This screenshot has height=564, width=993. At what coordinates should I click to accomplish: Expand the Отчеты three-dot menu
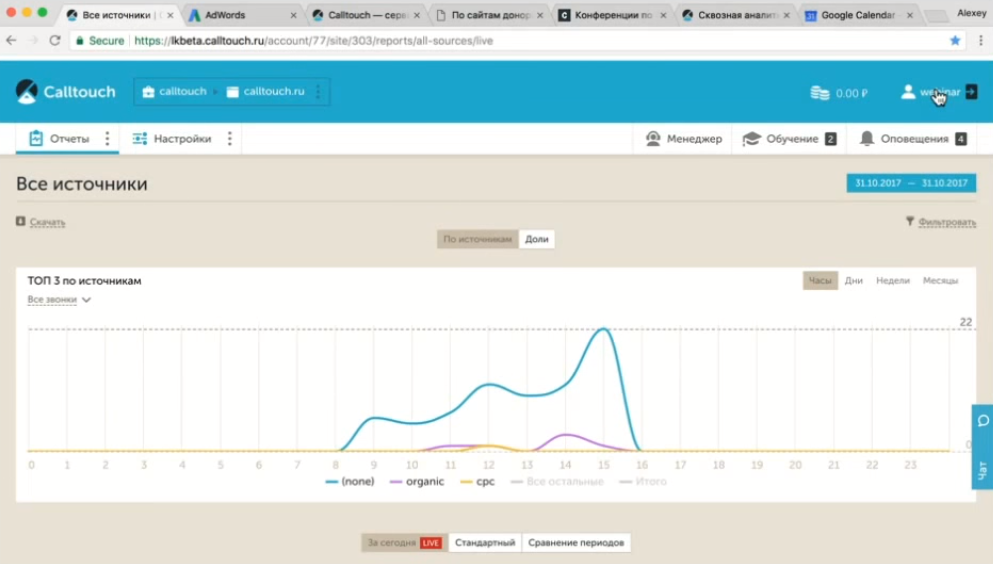coord(107,139)
